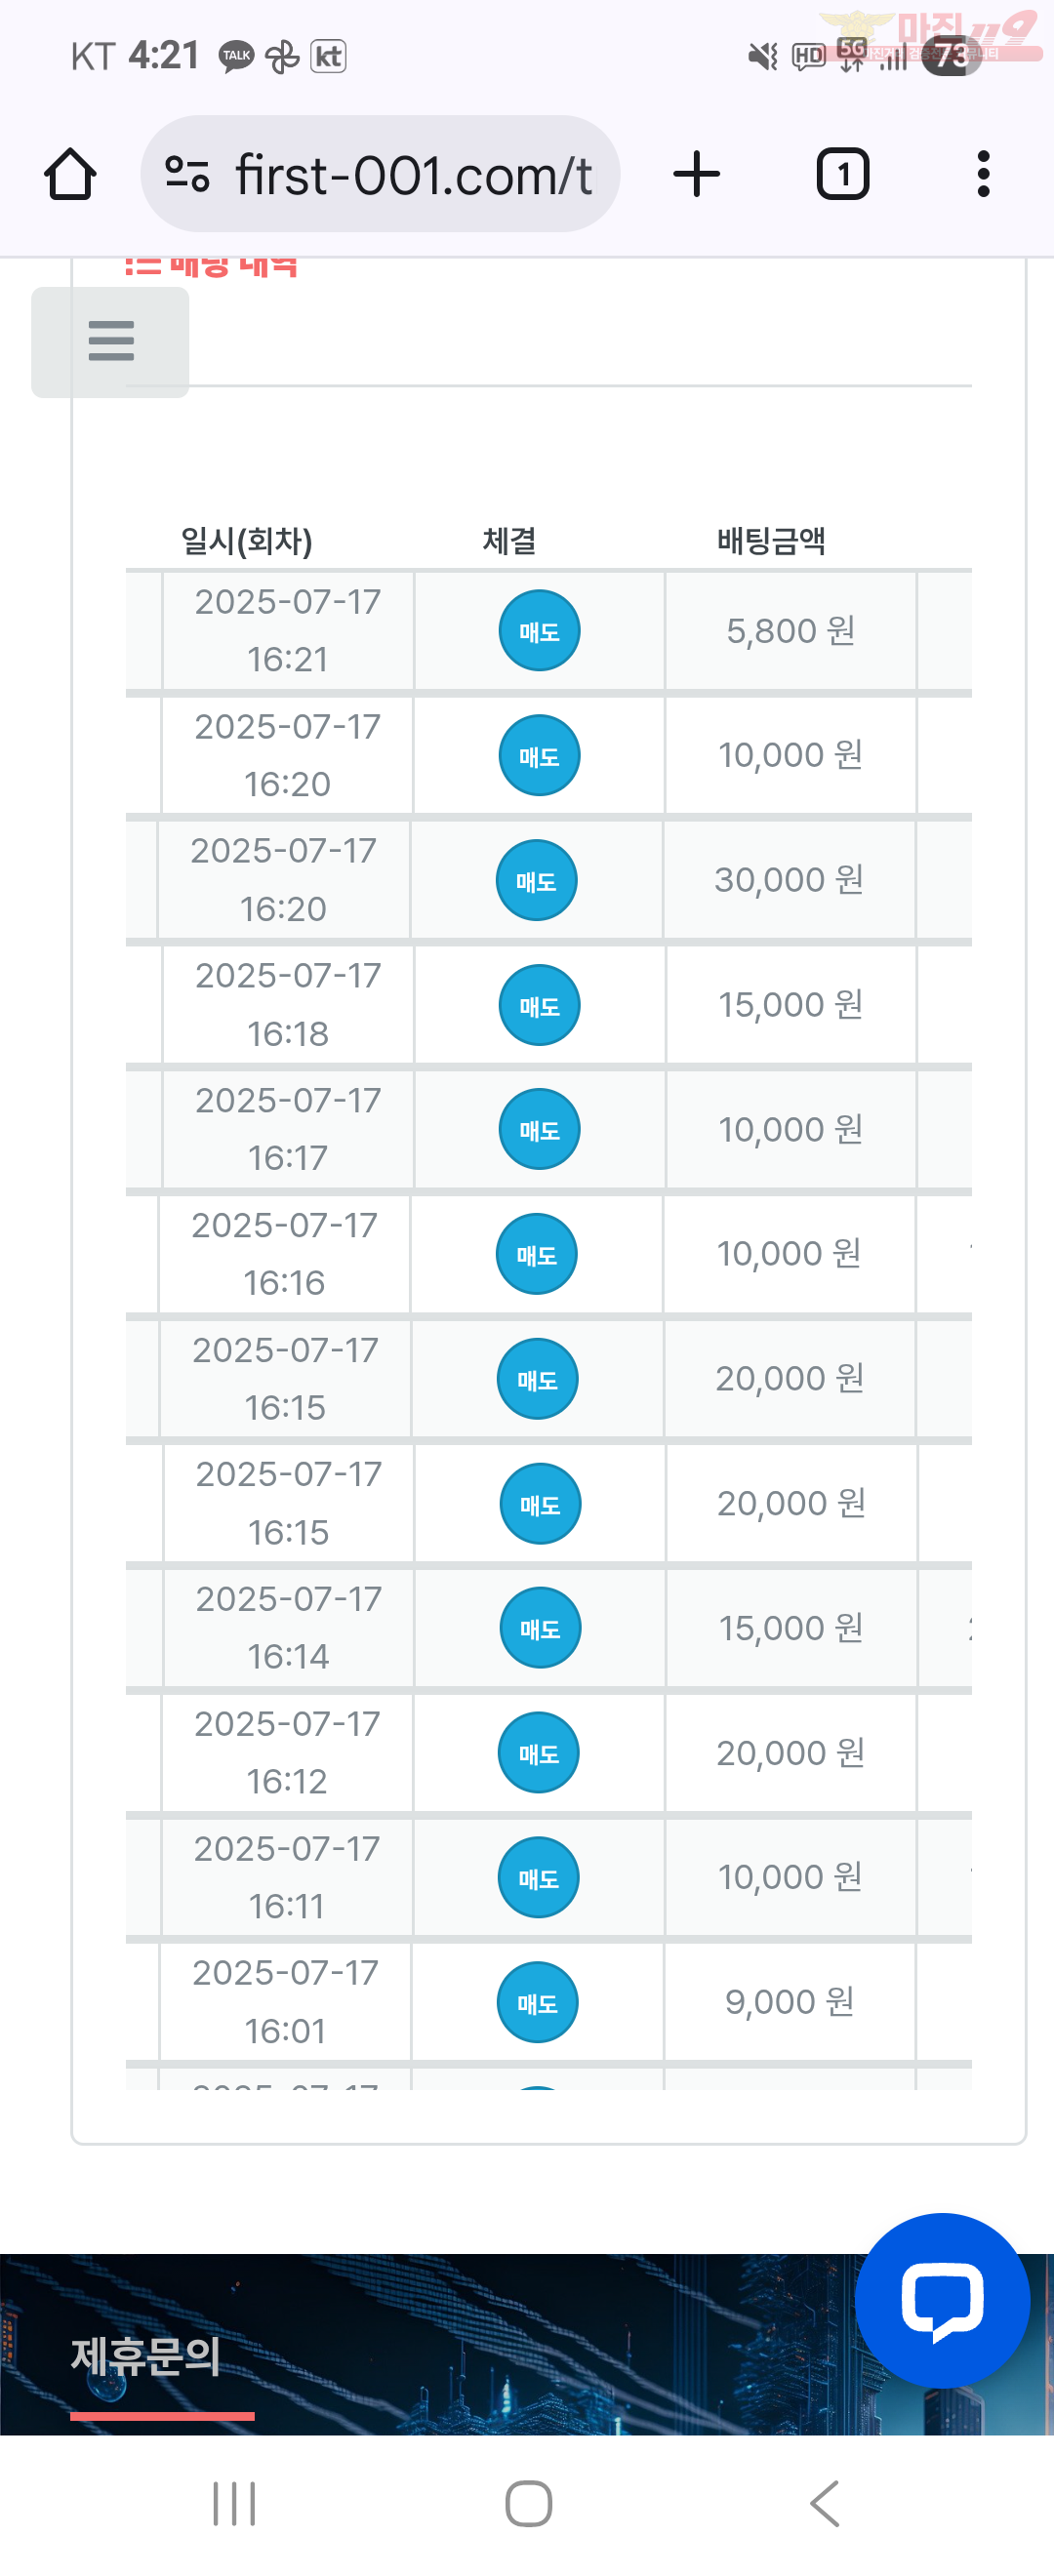Open the browser three-dot menu
Screen dimensions: 1054x2576
983,174
